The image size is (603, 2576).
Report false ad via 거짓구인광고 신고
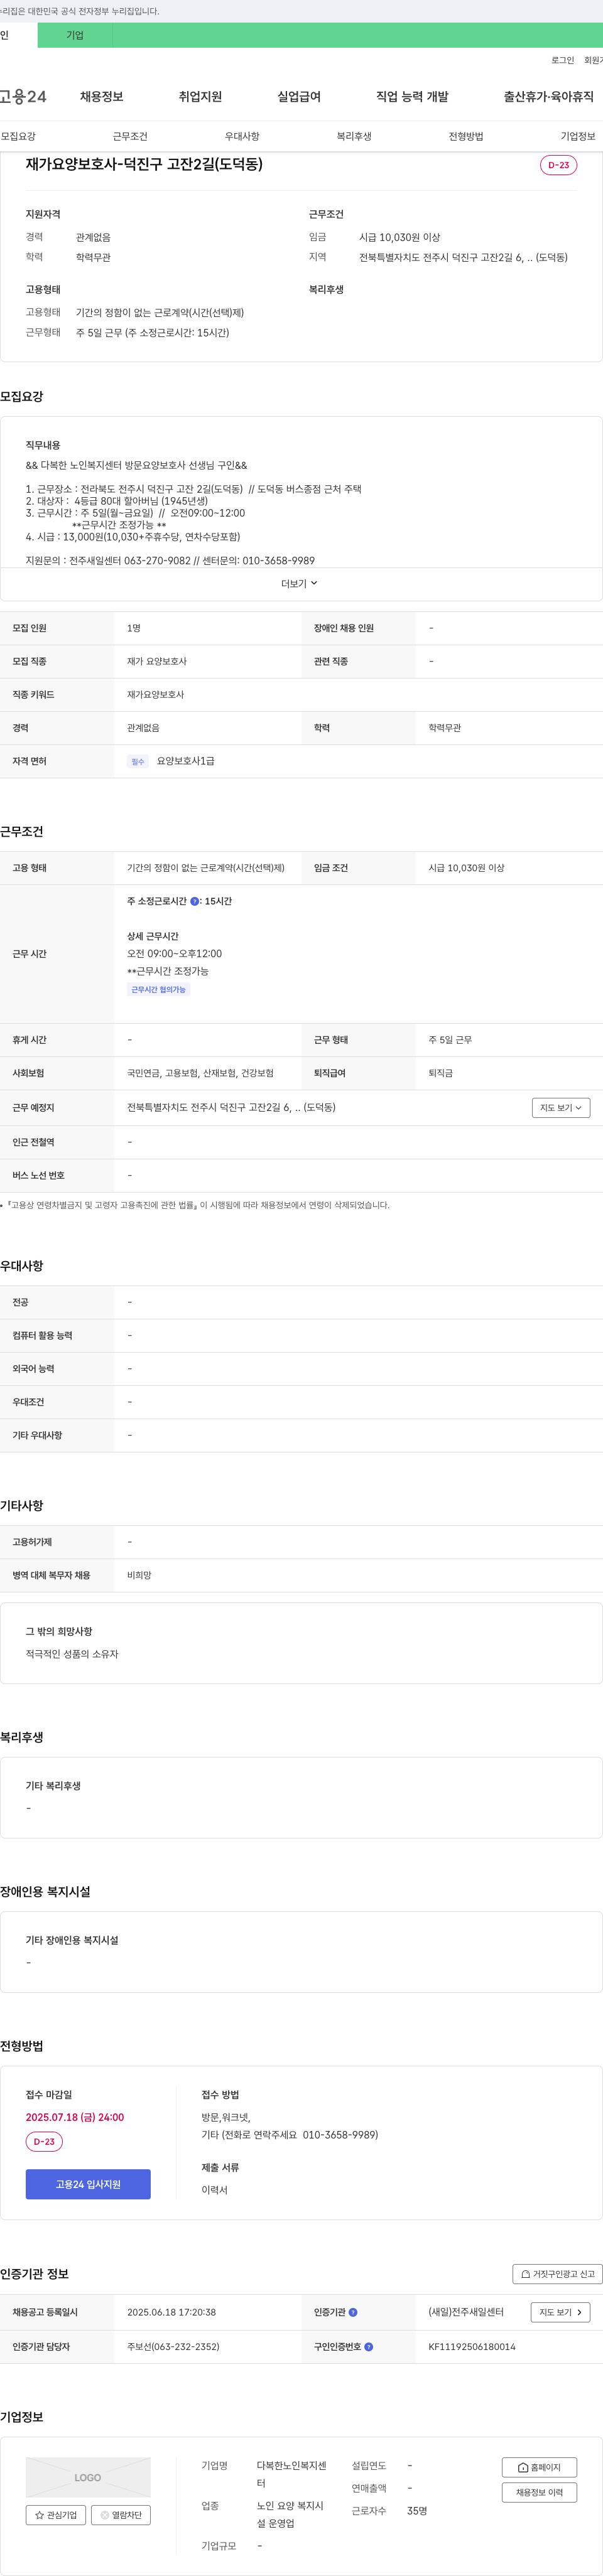[557, 2273]
